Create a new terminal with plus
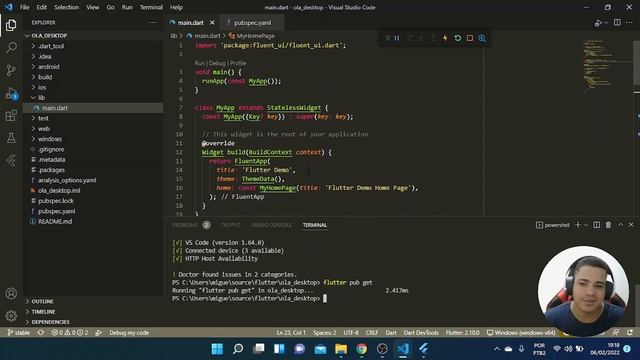Image resolution: width=640 pixels, height=360 pixels. coord(578,225)
